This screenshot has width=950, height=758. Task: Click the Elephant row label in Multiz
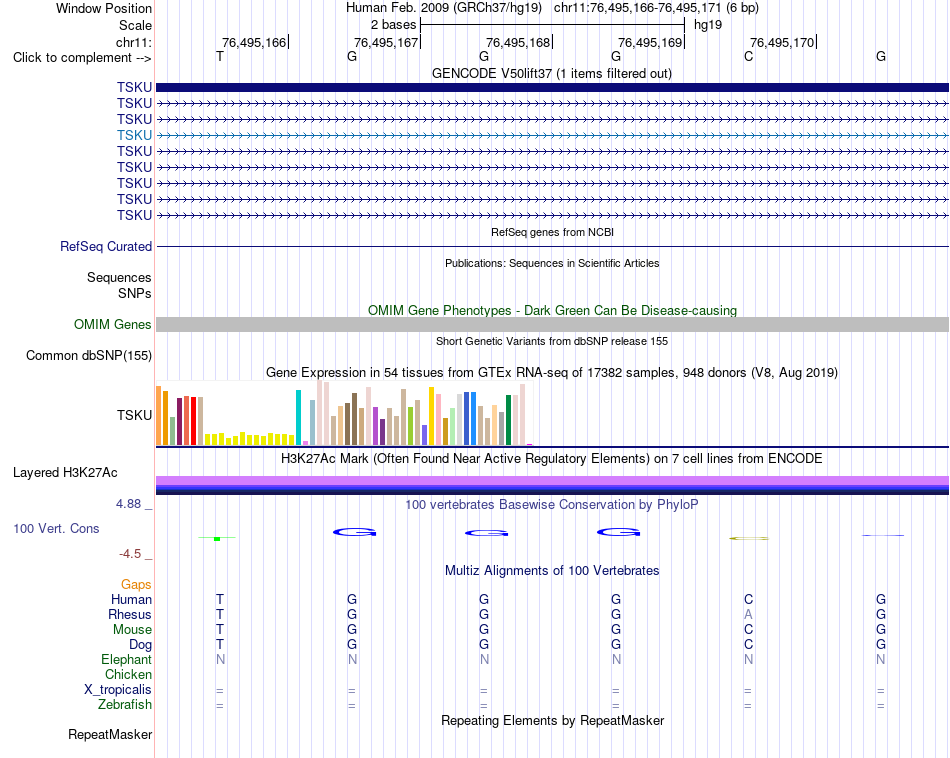coord(126,659)
